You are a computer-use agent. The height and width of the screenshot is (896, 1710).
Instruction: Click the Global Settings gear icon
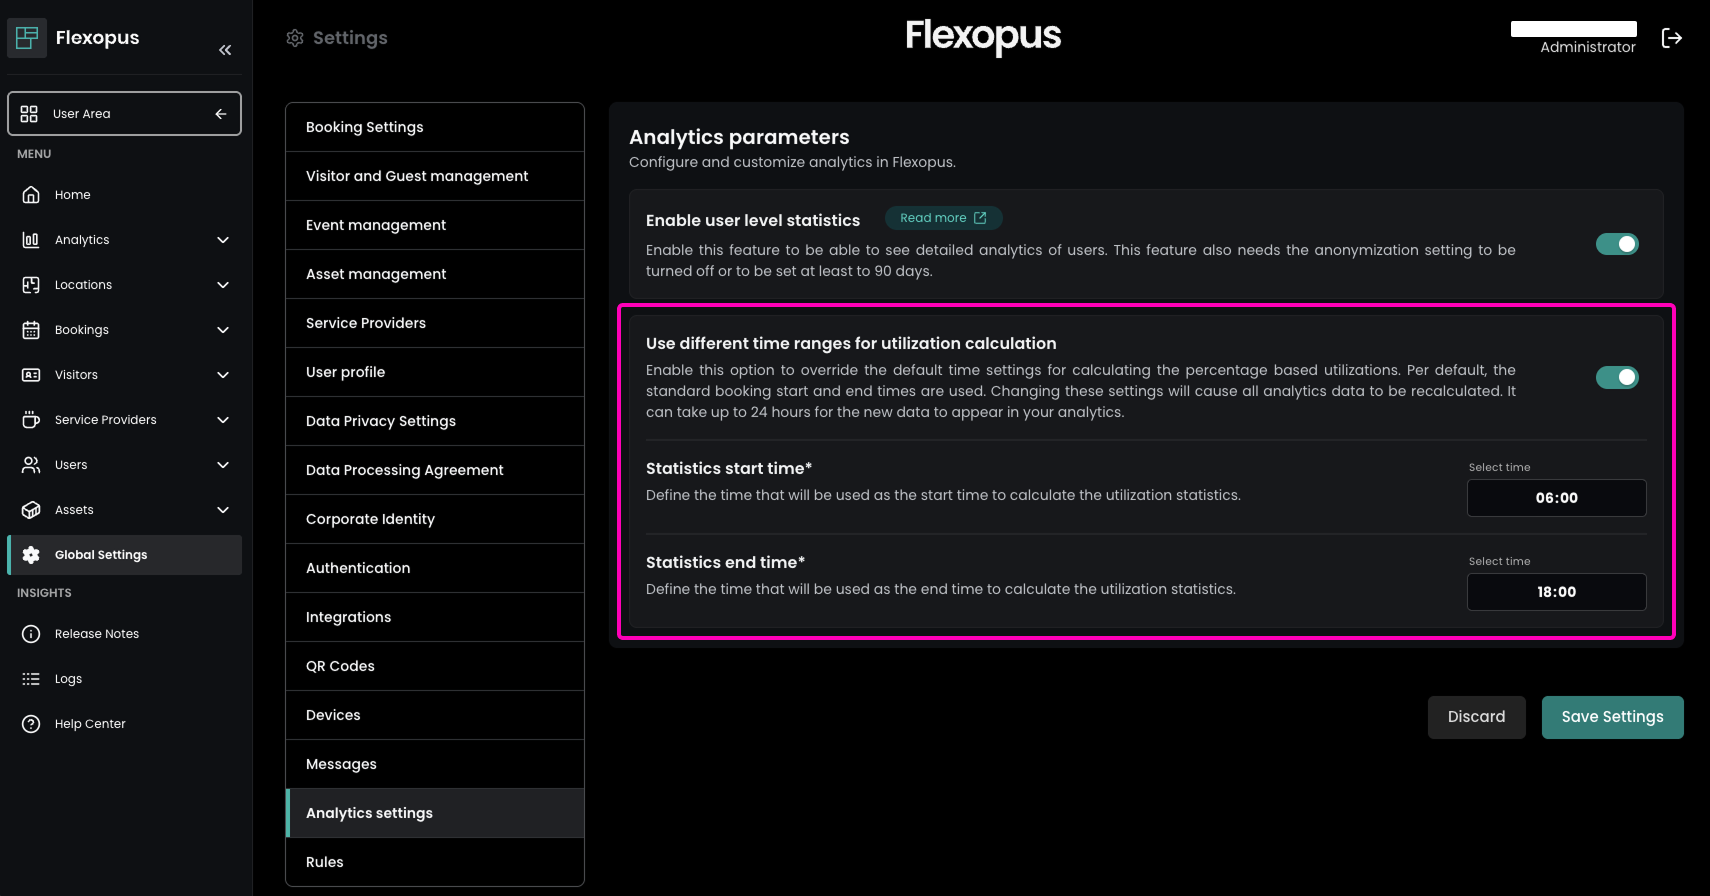[31, 555]
